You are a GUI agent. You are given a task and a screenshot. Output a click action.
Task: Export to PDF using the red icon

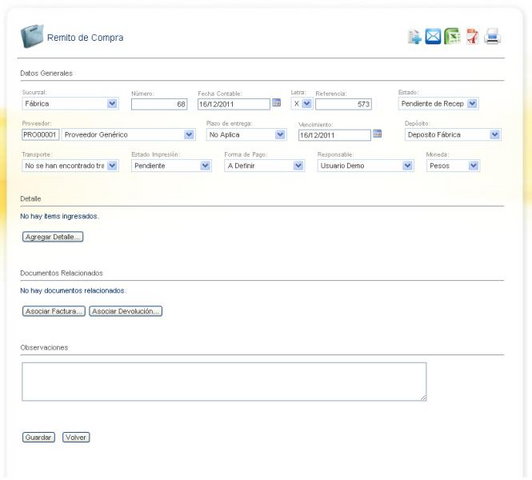472,36
